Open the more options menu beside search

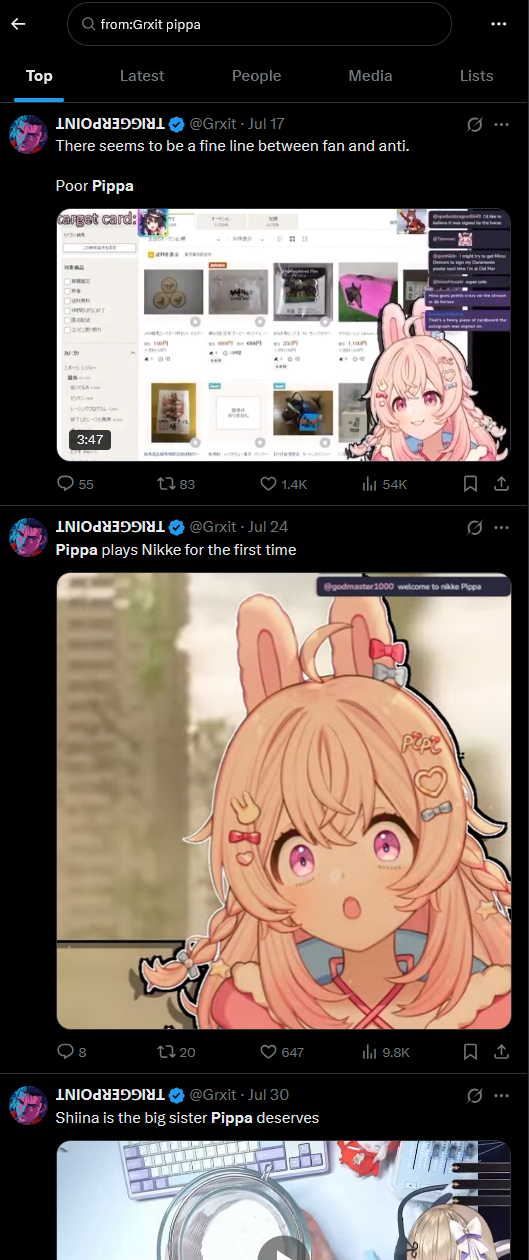click(x=499, y=24)
